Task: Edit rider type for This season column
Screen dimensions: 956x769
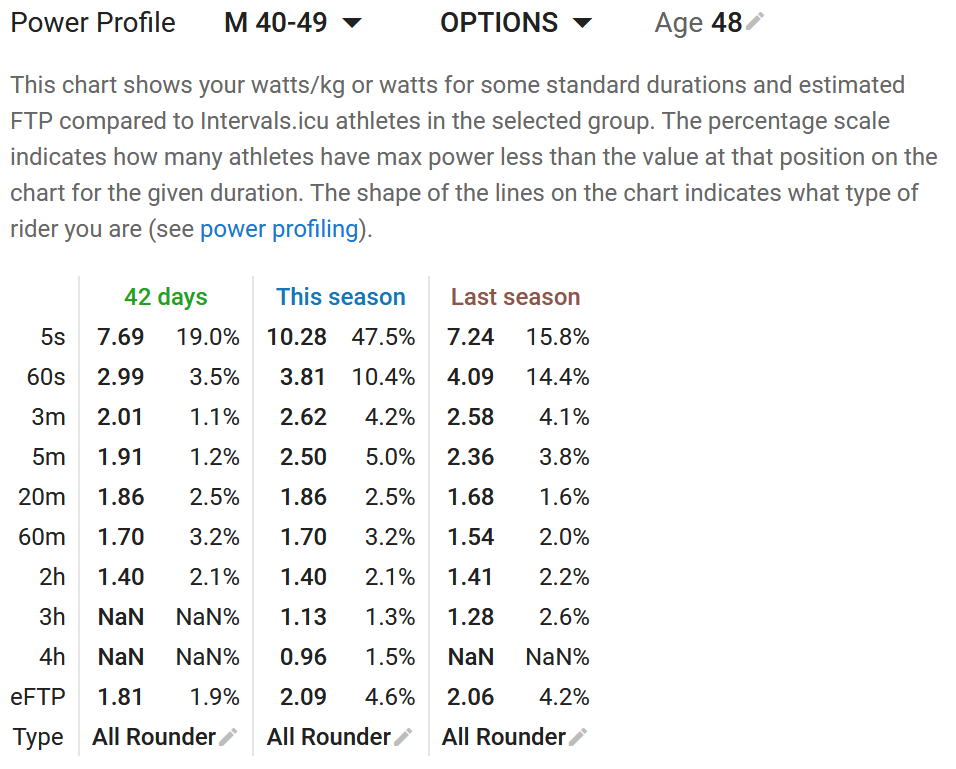Action: click(x=403, y=737)
